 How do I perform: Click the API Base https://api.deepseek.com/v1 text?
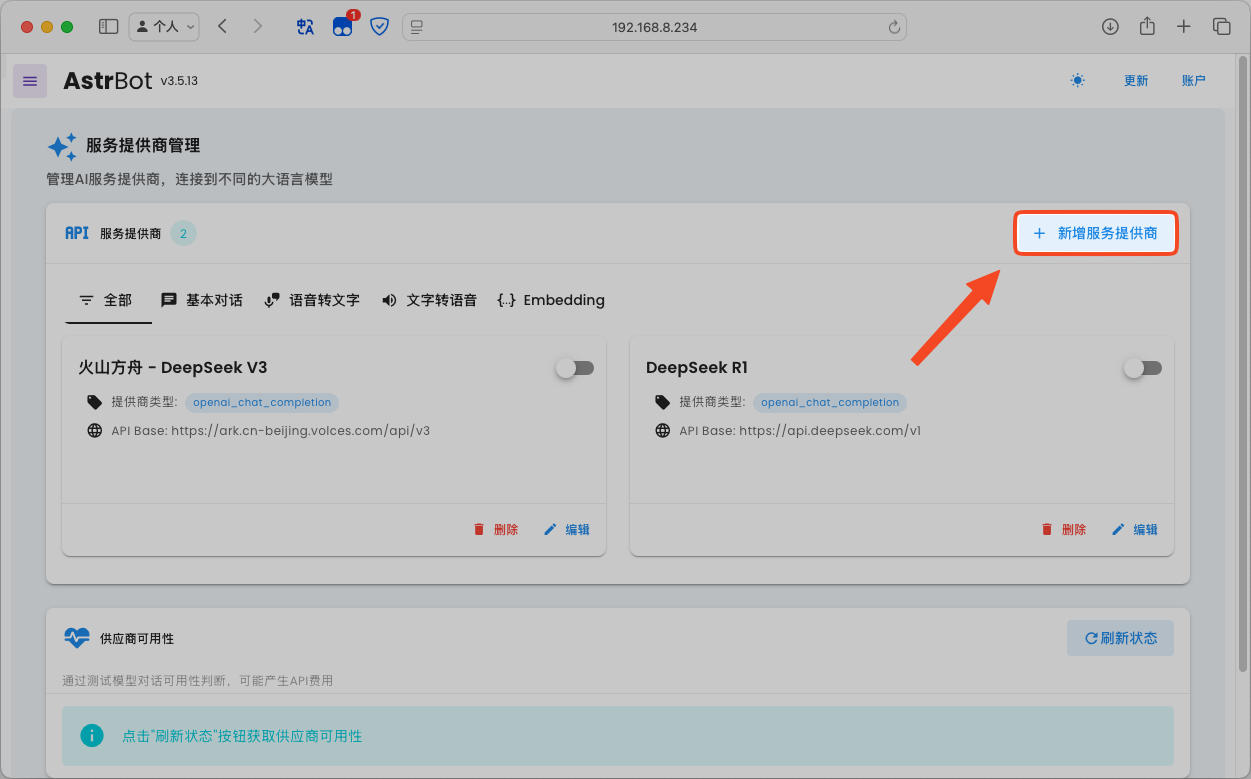point(800,431)
